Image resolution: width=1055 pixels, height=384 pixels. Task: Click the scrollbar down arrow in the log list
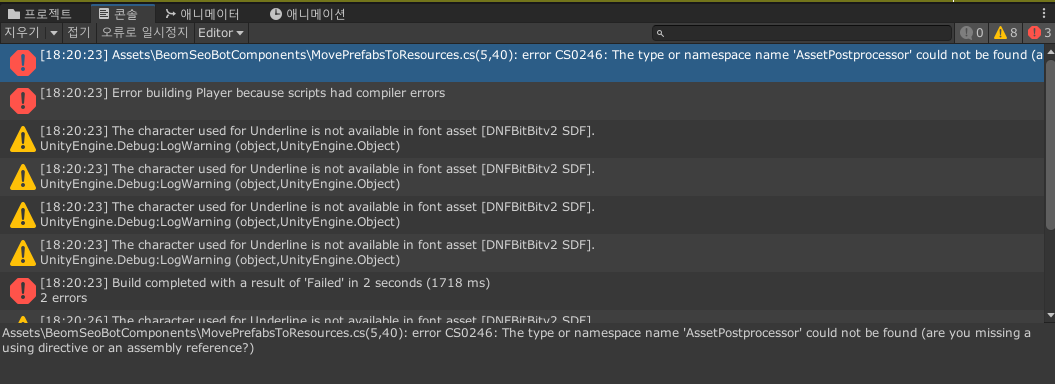tap(1050, 315)
